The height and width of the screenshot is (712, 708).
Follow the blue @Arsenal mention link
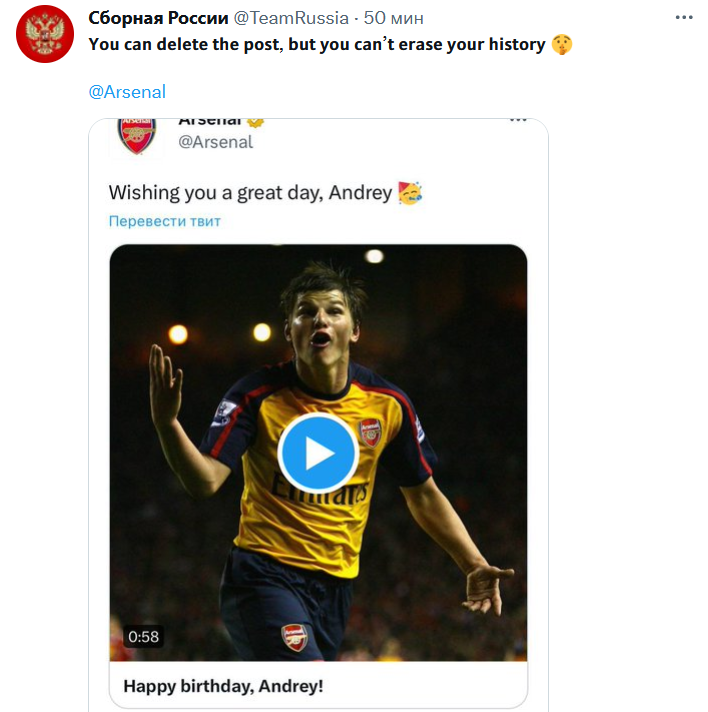pos(127,91)
